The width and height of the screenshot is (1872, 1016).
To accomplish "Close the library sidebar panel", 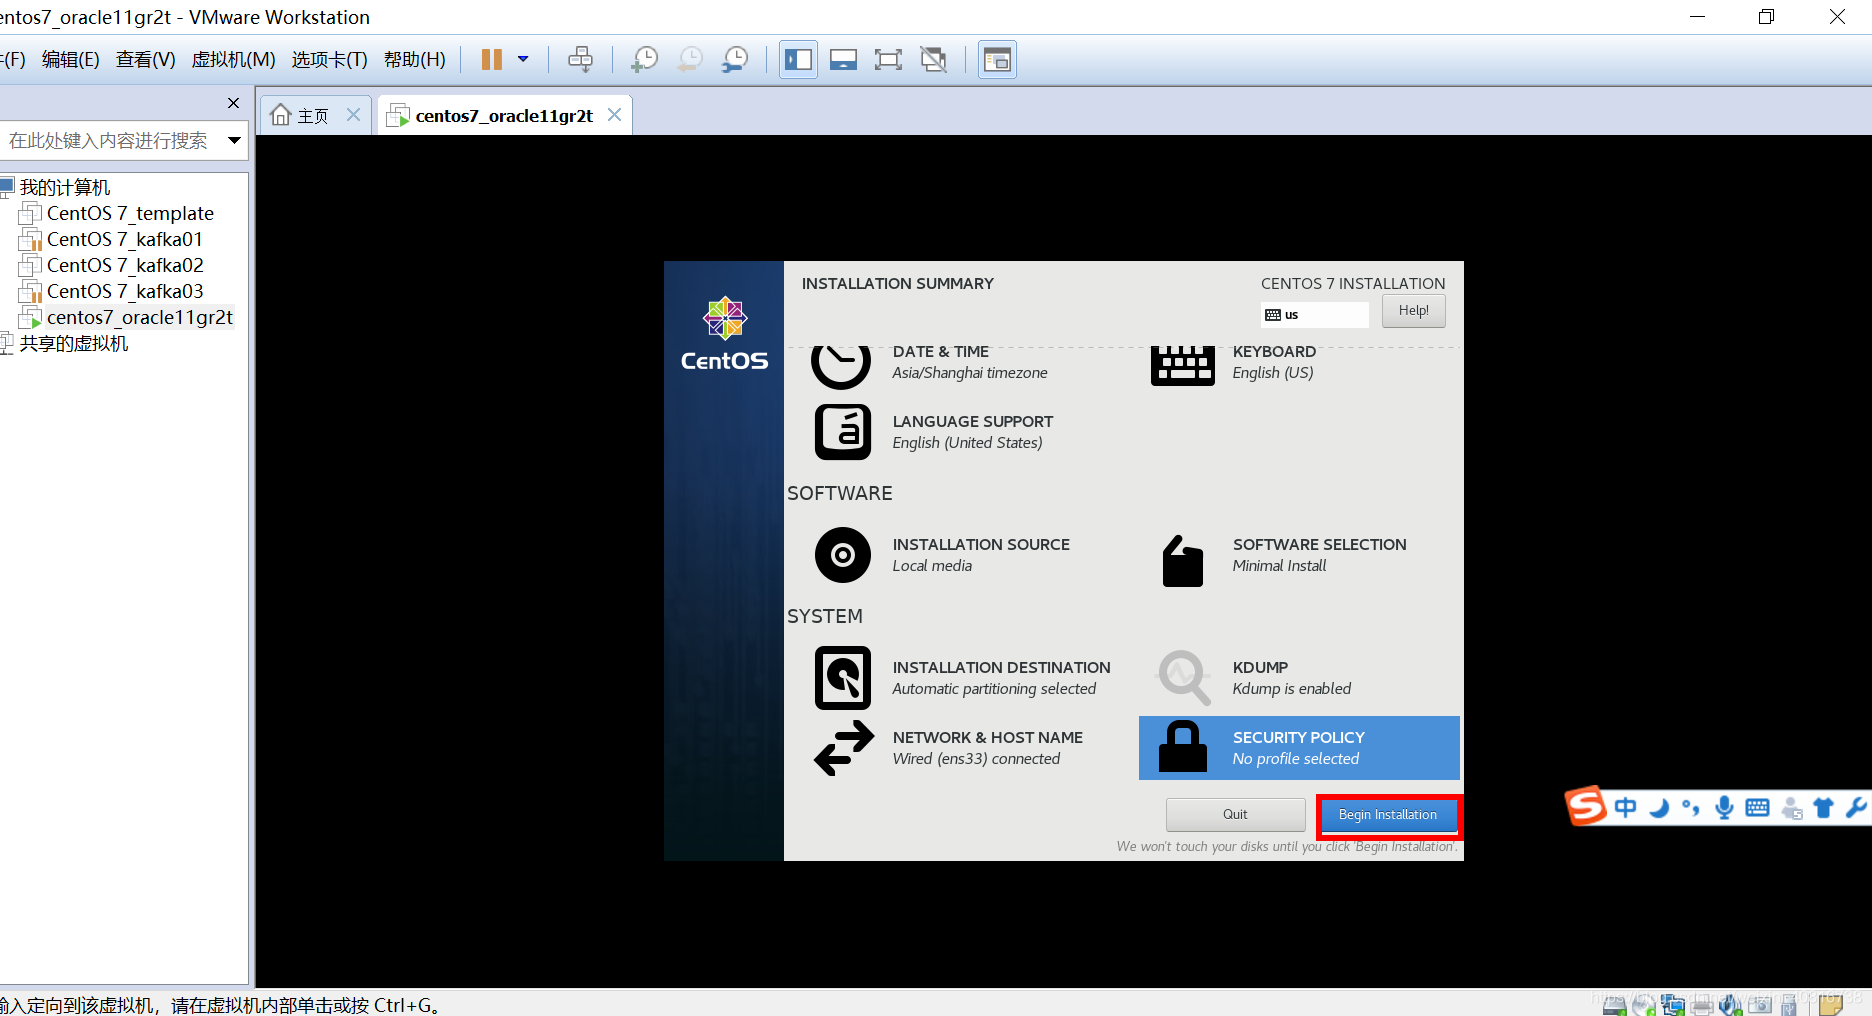I will tap(233, 103).
